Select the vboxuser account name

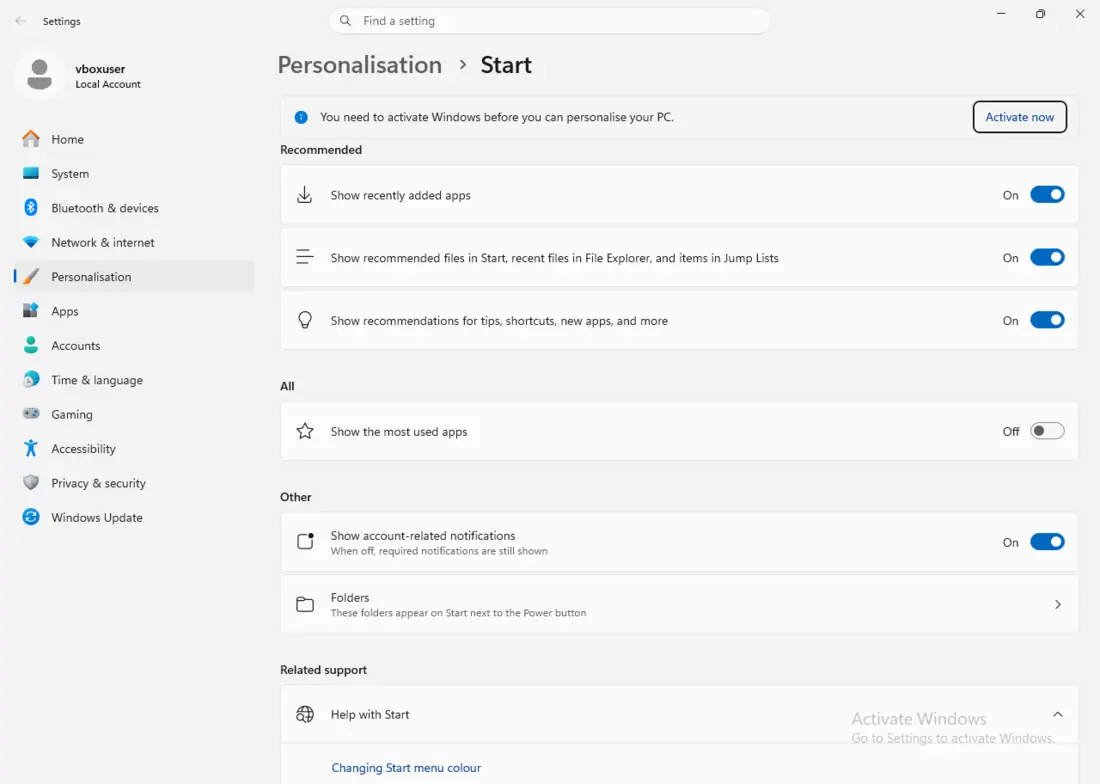[x=100, y=69]
